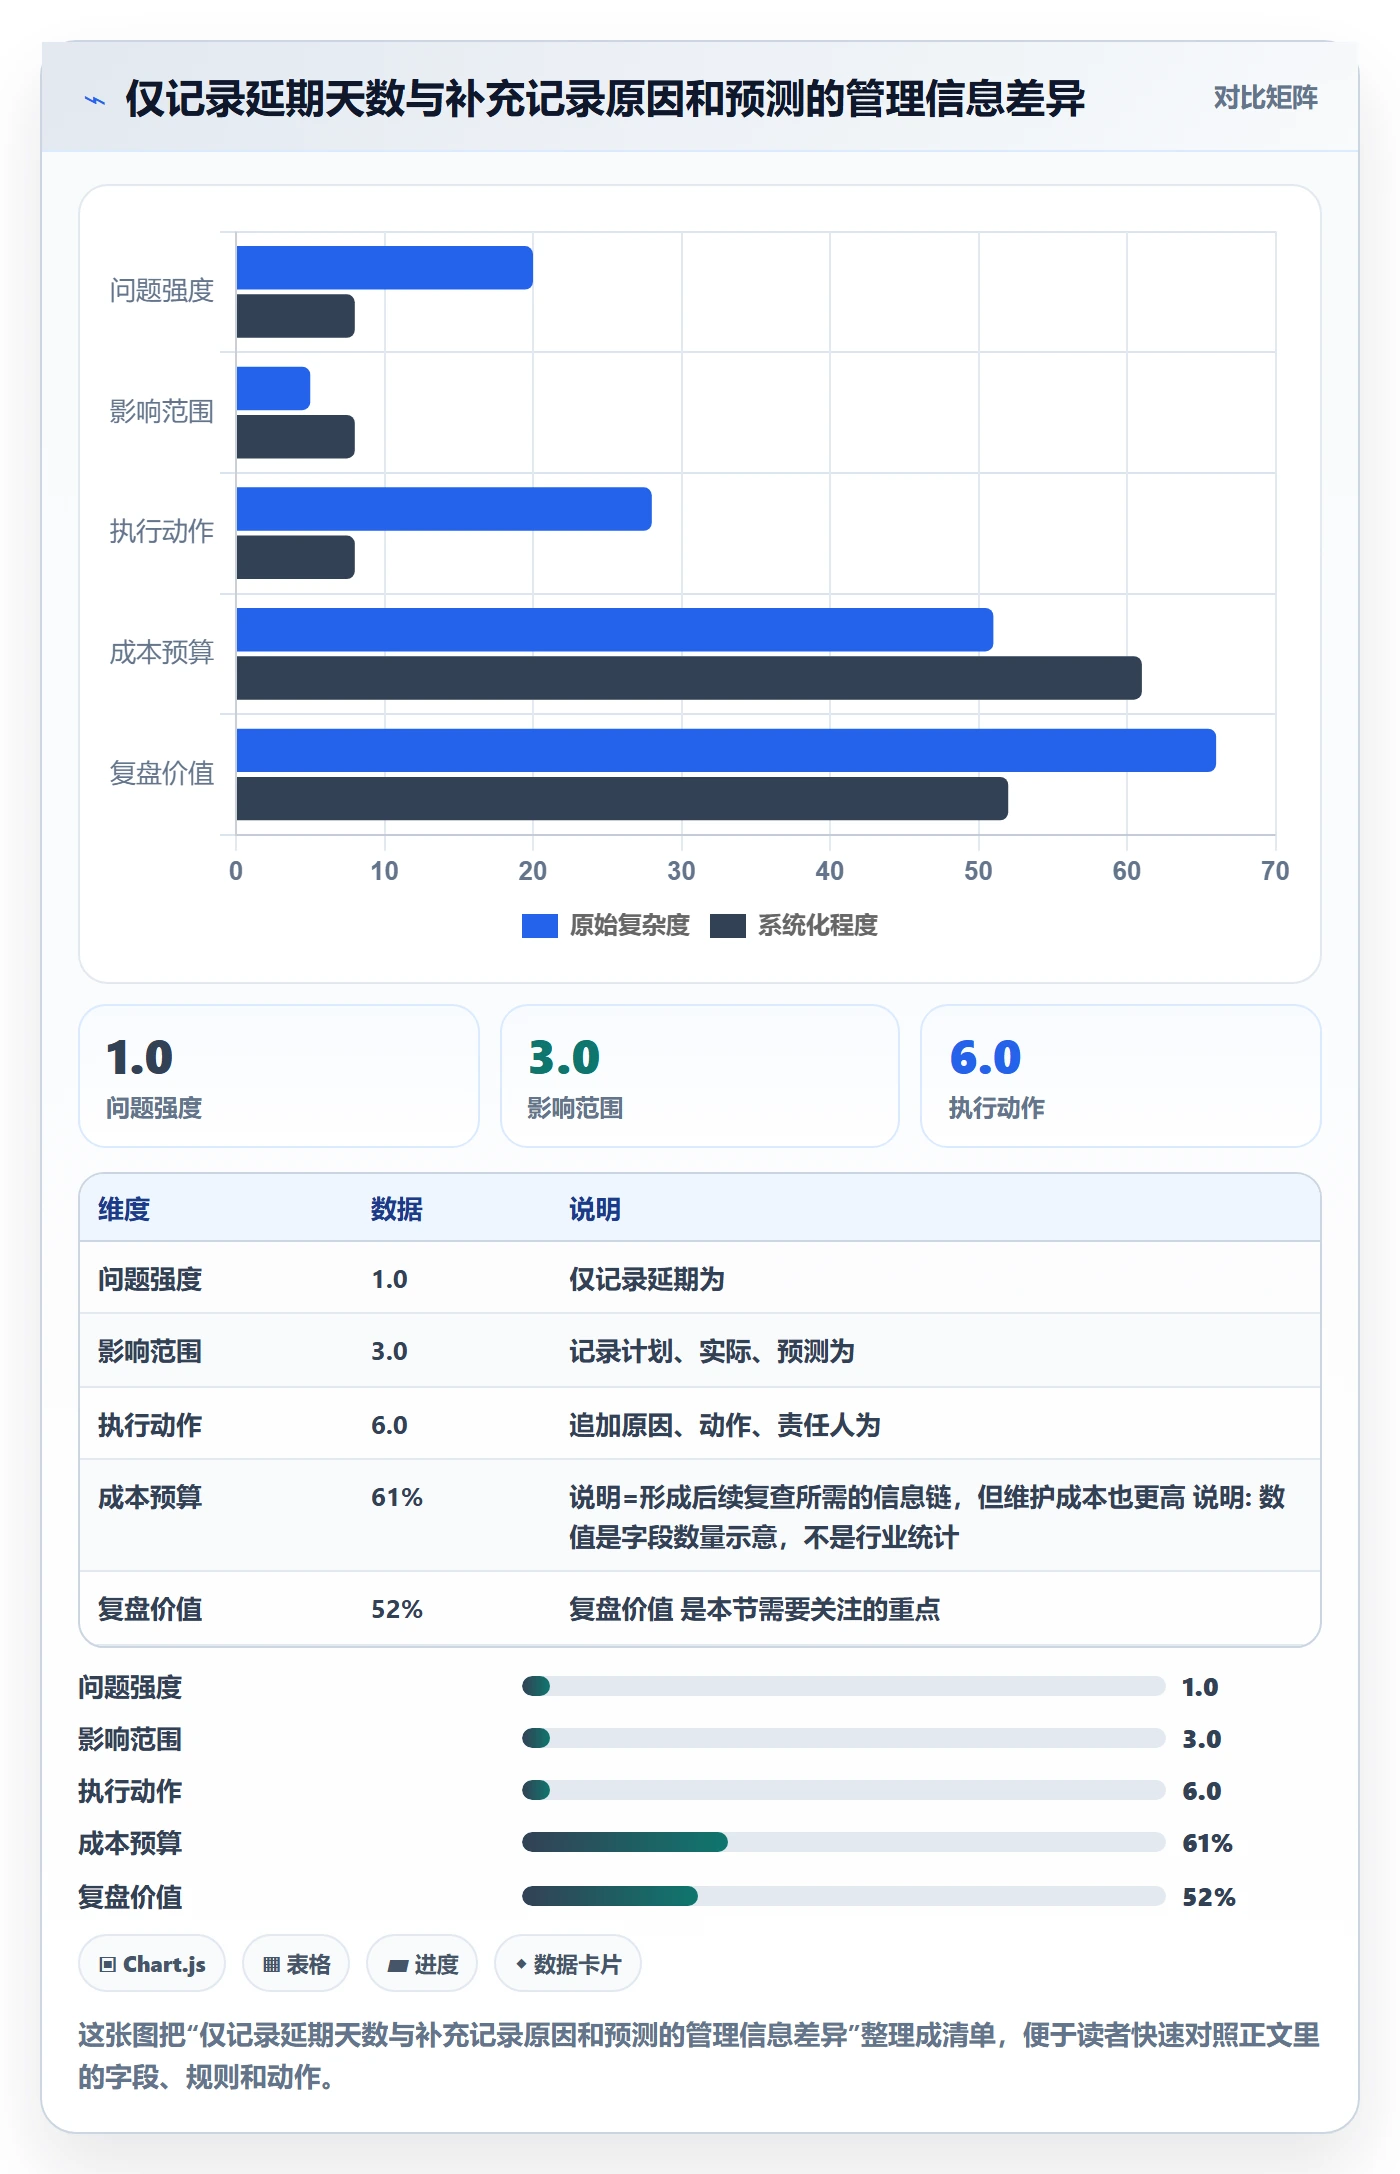Click description 追加原因、动作、责任人为
The height and width of the screenshot is (2174, 1400).
tap(725, 1425)
